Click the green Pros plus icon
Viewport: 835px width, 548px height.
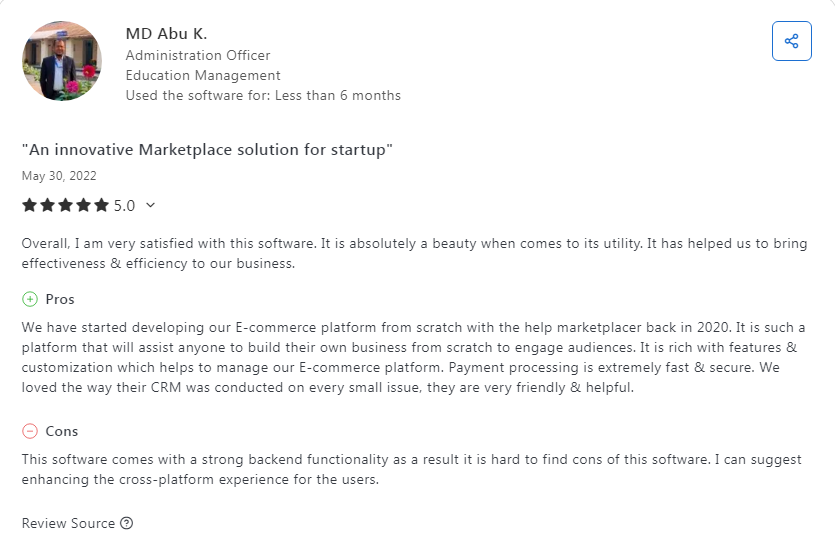[x=30, y=299]
